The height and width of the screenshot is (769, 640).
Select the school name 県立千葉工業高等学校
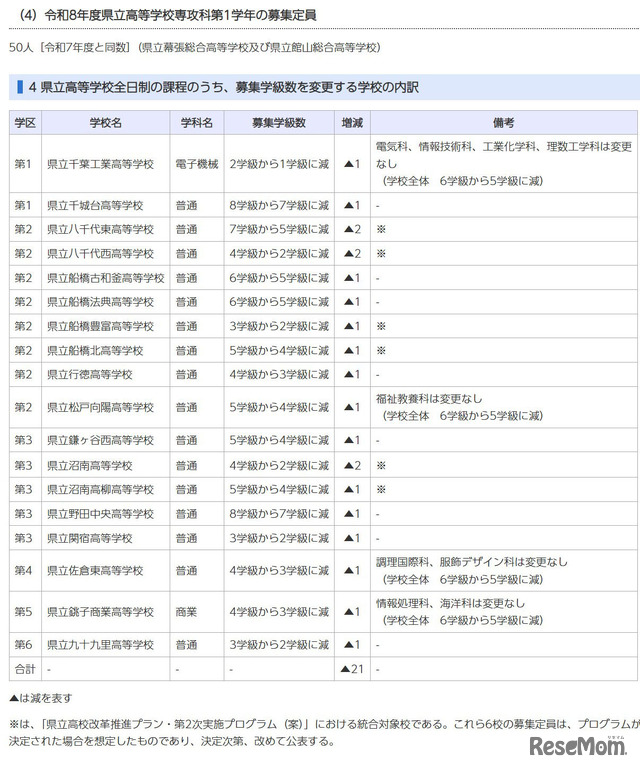point(101,164)
